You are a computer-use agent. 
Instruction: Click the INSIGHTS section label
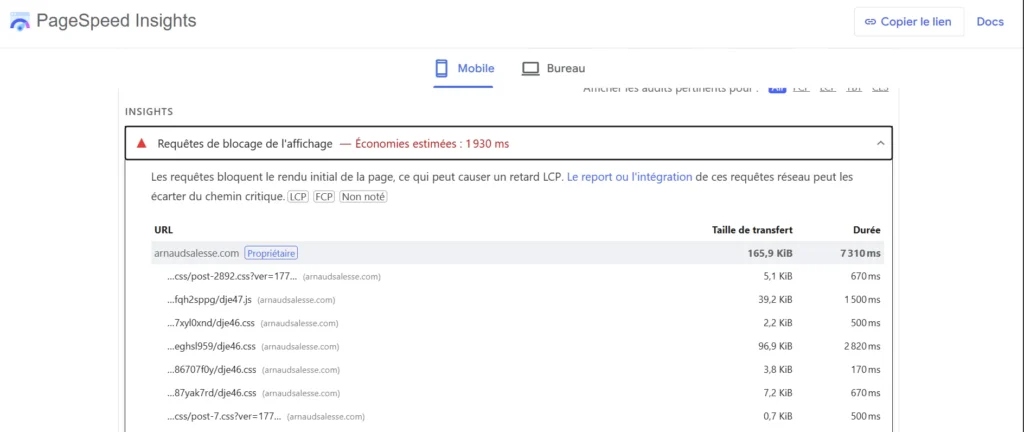coord(149,112)
